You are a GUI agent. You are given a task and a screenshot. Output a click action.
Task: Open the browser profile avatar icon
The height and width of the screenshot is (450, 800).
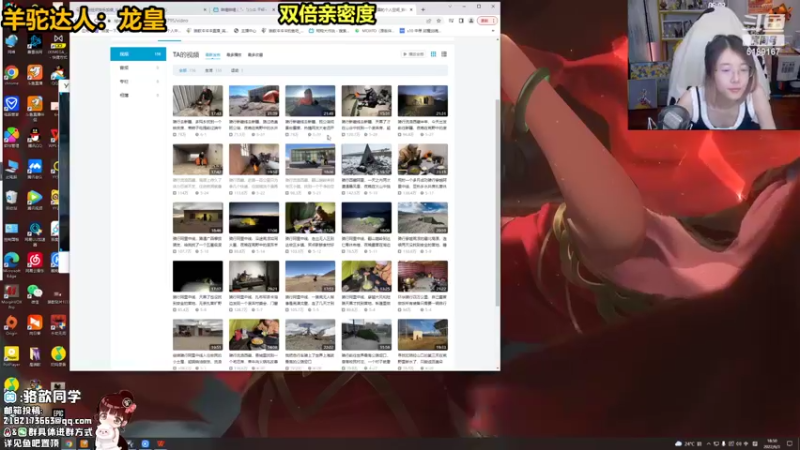click(x=471, y=21)
